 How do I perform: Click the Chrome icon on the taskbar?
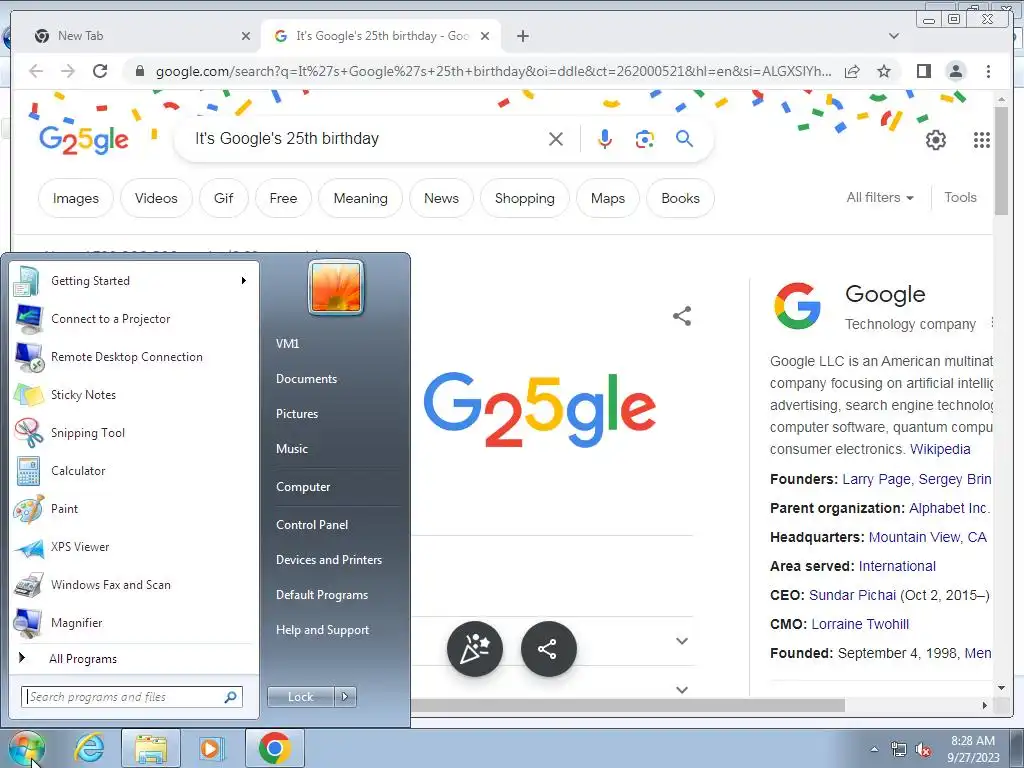(x=274, y=748)
